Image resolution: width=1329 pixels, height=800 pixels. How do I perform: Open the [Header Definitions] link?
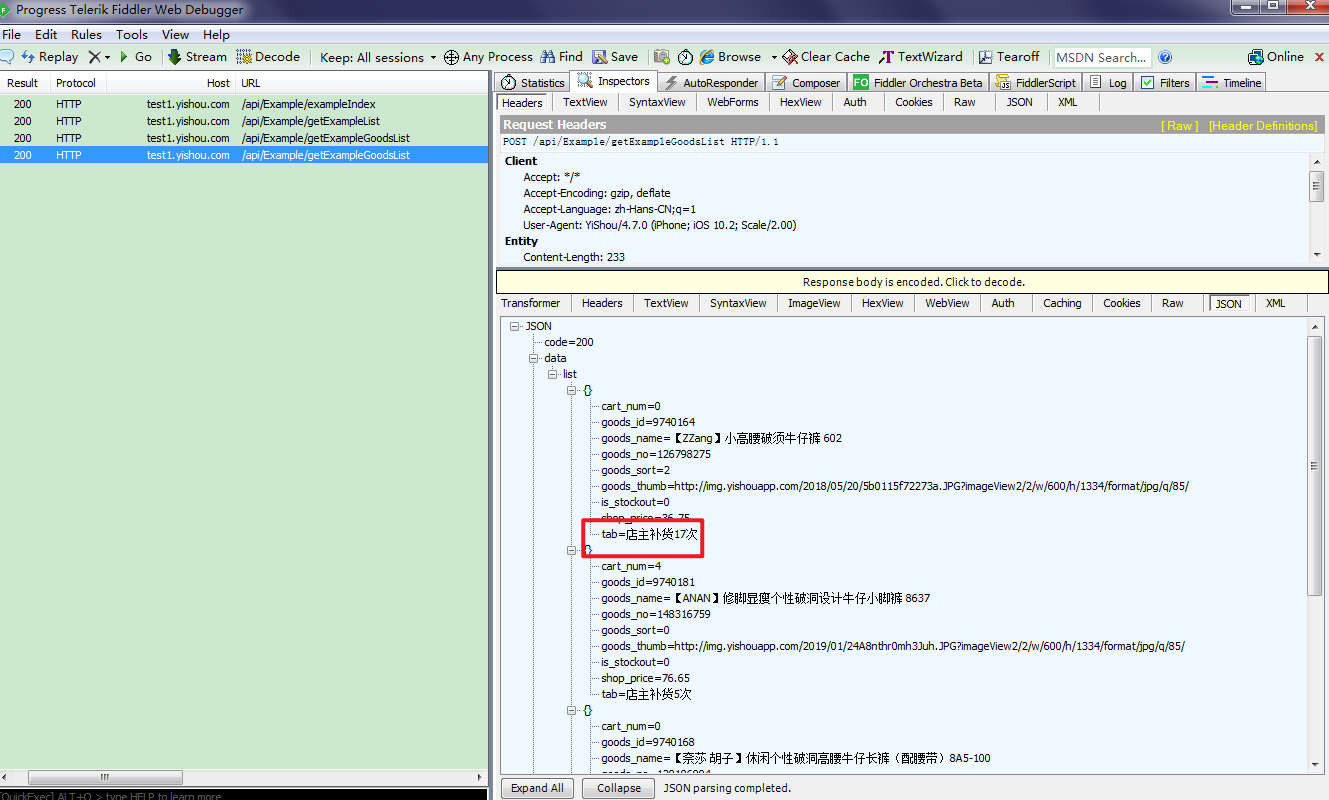[x=1263, y=126]
